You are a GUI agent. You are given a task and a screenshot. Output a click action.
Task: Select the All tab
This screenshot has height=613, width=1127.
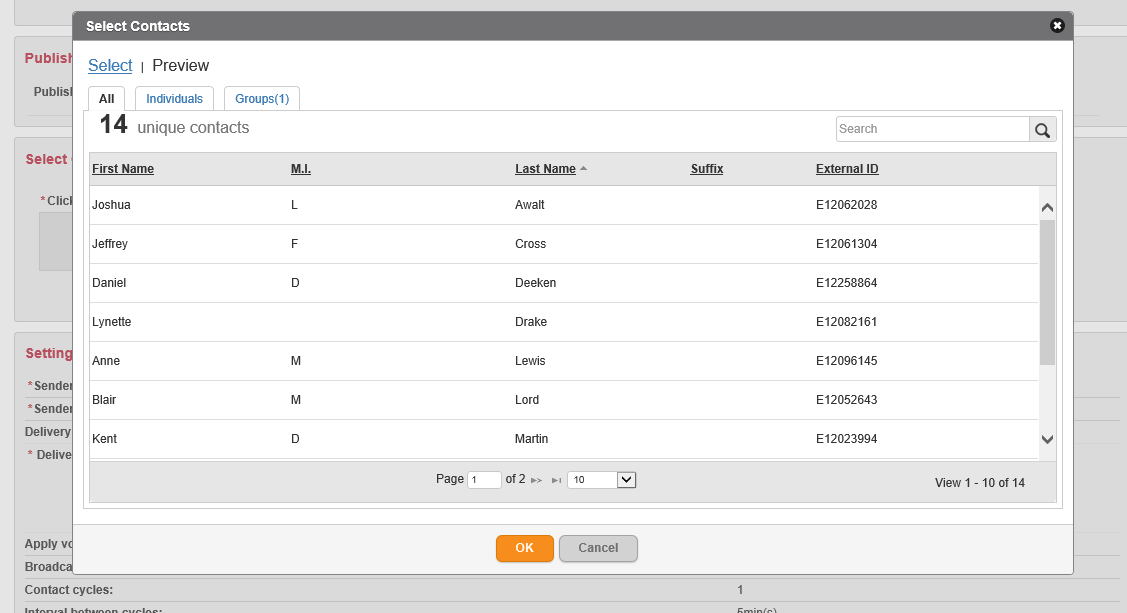click(x=106, y=99)
